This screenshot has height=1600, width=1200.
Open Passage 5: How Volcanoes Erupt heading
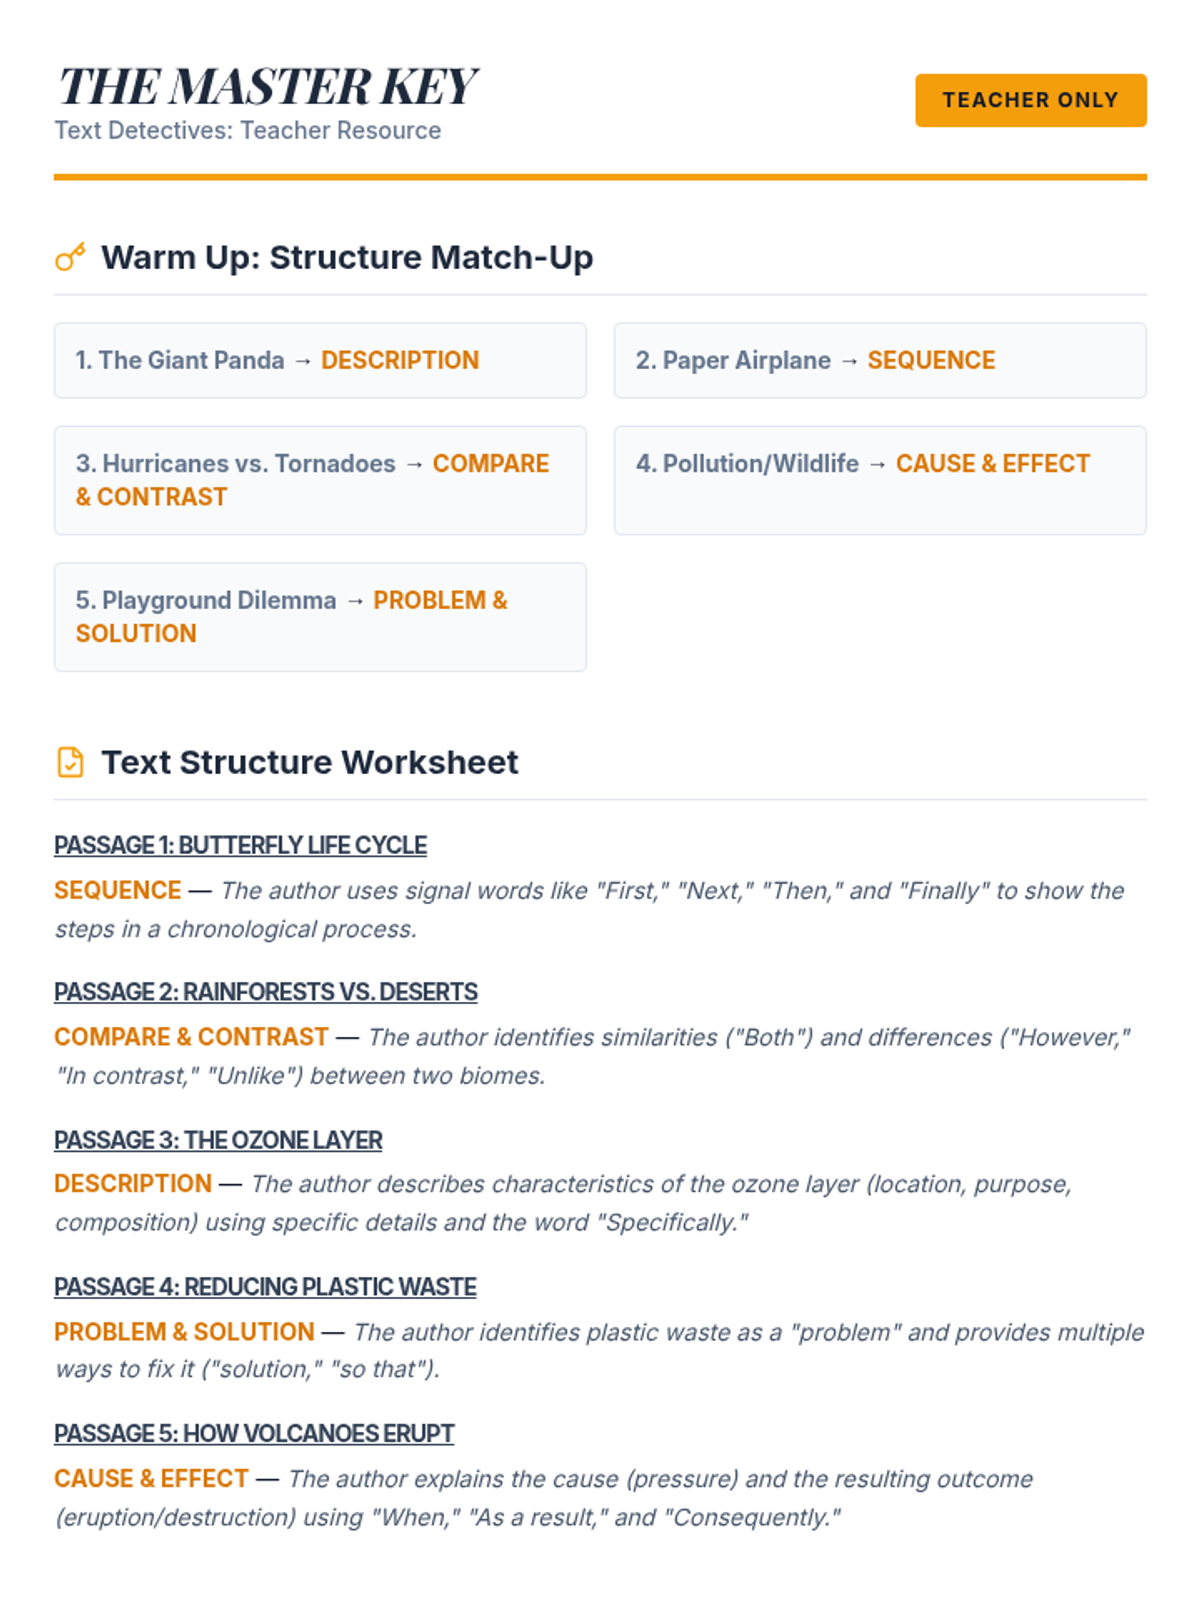[x=254, y=1434]
